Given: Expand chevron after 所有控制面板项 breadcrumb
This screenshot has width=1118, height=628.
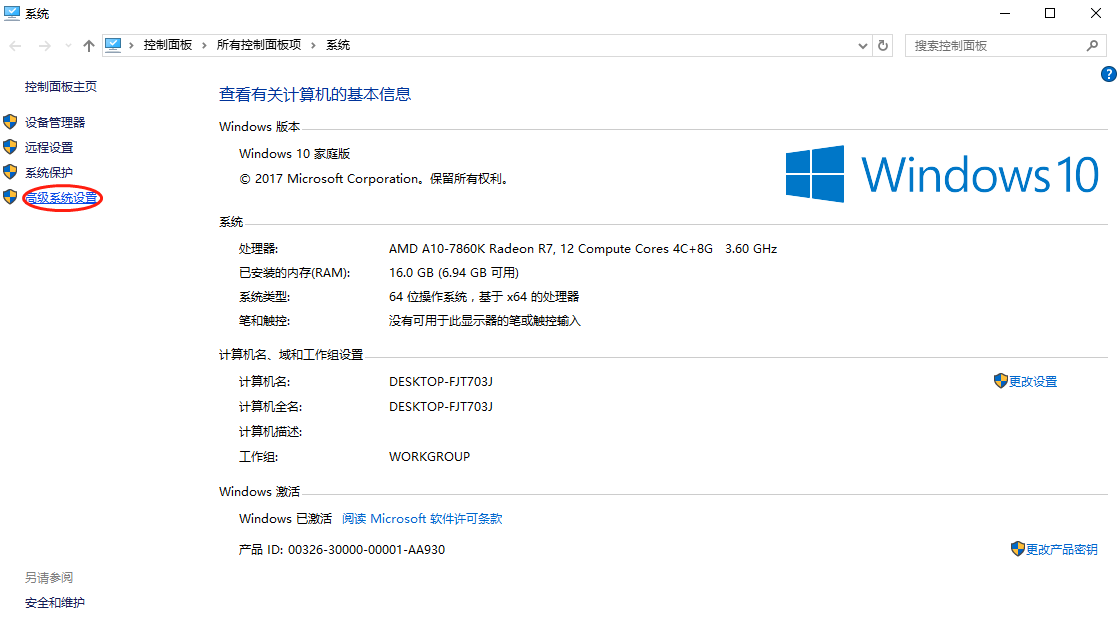Looking at the screenshot, I should tap(313, 45).
